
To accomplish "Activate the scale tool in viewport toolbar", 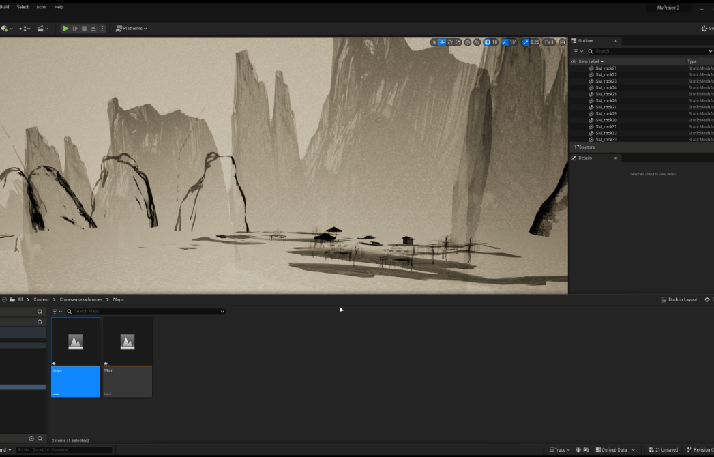I will (458, 42).
